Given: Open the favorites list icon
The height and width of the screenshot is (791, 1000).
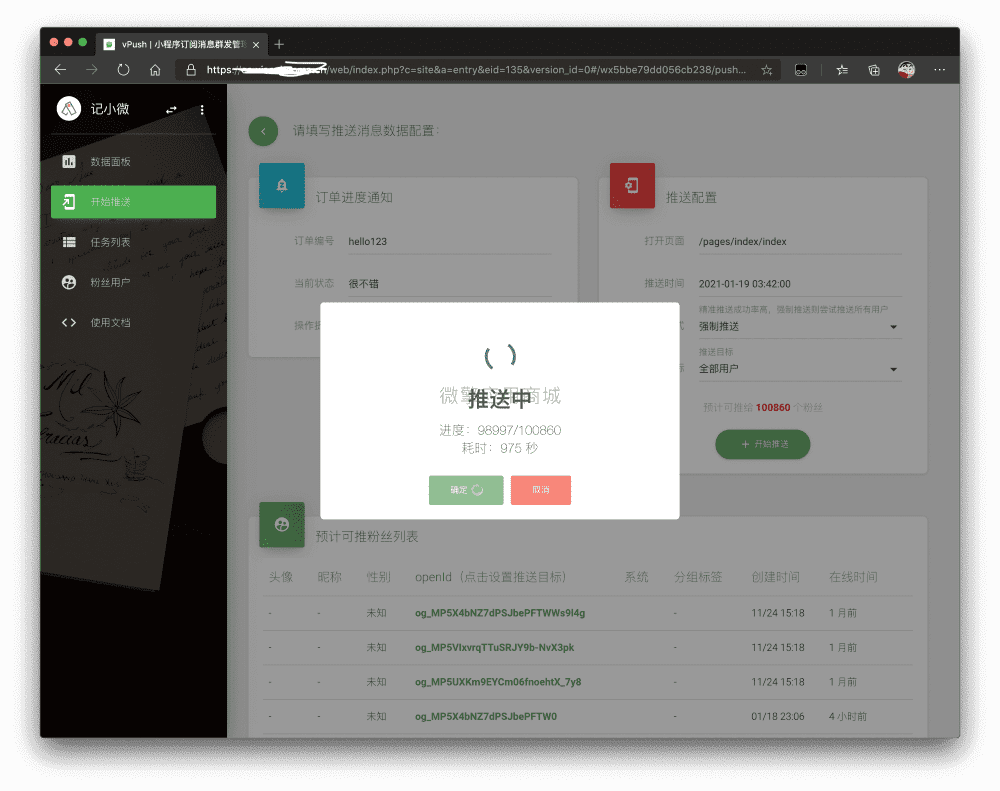Looking at the screenshot, I should (842, 70).
